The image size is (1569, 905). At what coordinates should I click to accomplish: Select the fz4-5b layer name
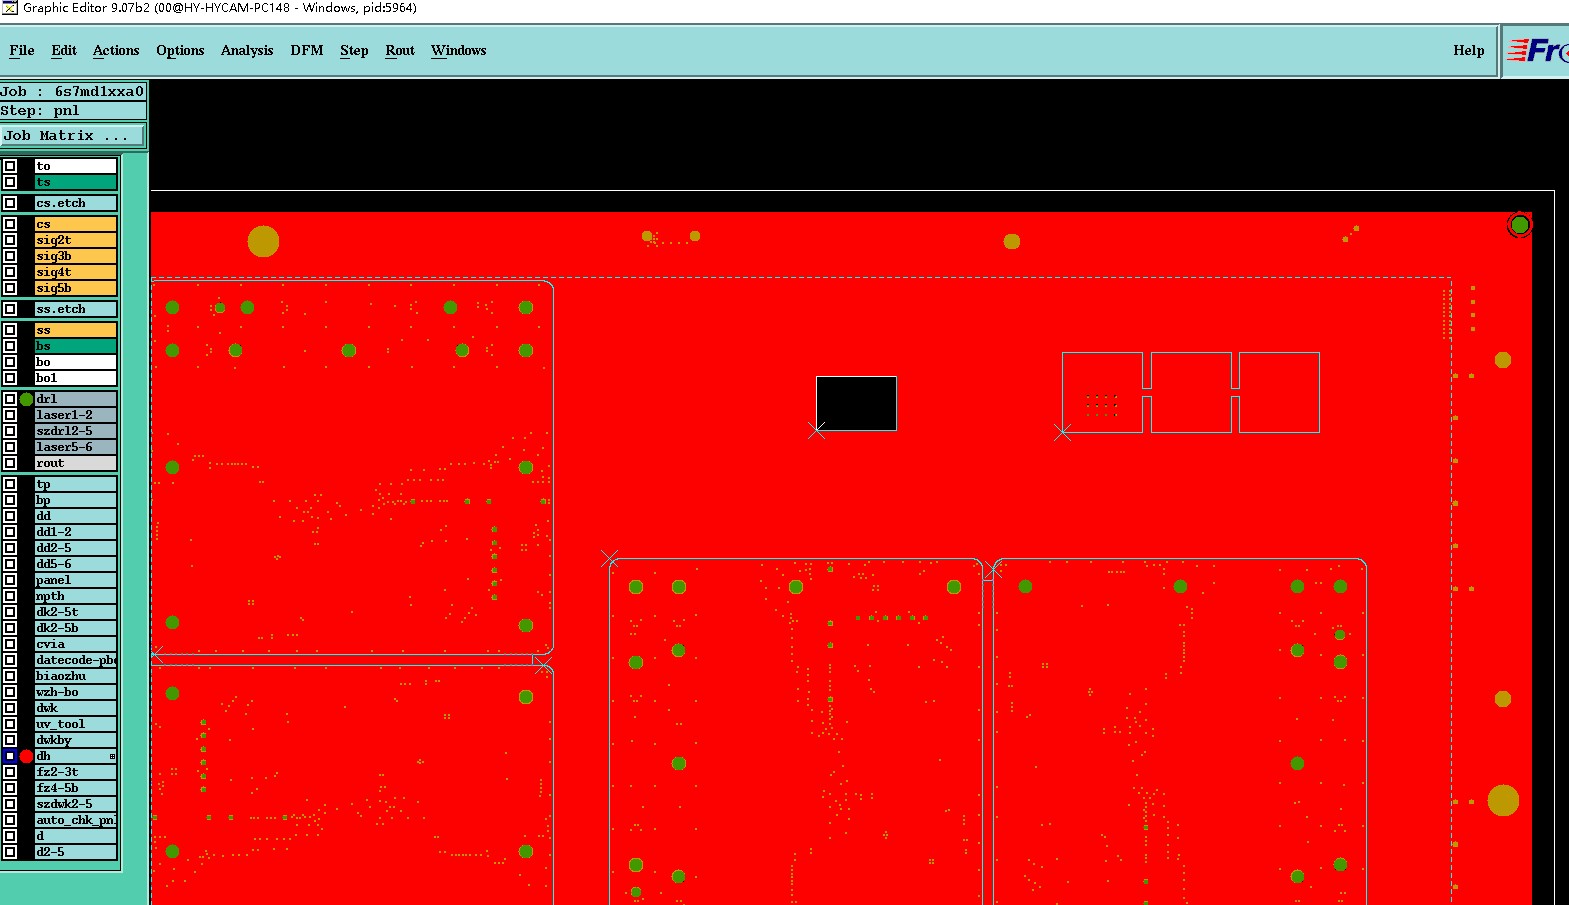point(76,788)
